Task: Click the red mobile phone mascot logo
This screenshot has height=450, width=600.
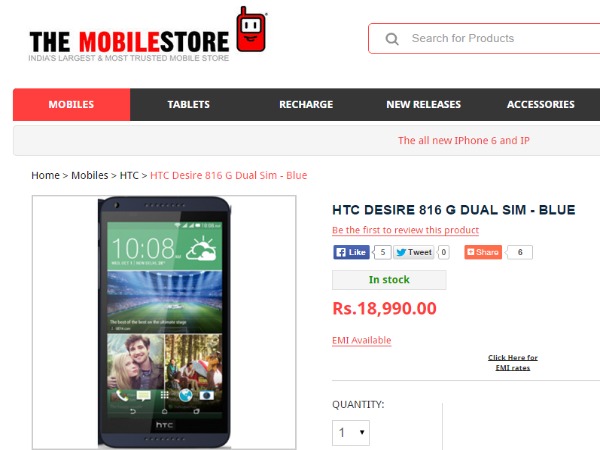Action: pos(251,29)
